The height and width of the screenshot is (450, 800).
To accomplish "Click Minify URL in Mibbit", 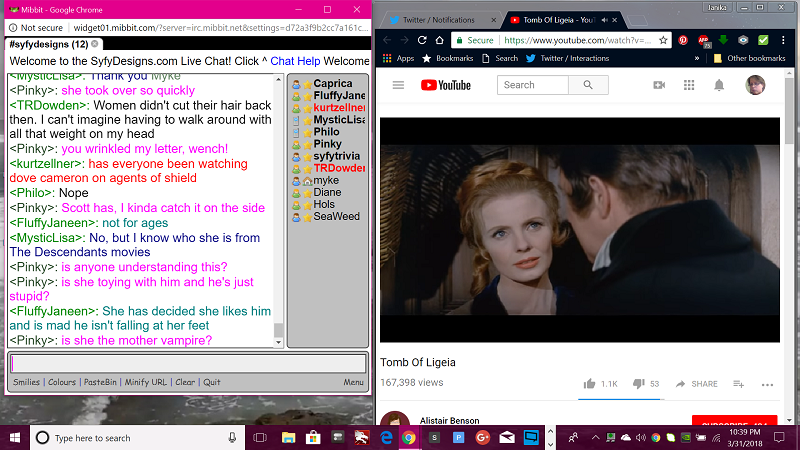I will click(145, 382).
